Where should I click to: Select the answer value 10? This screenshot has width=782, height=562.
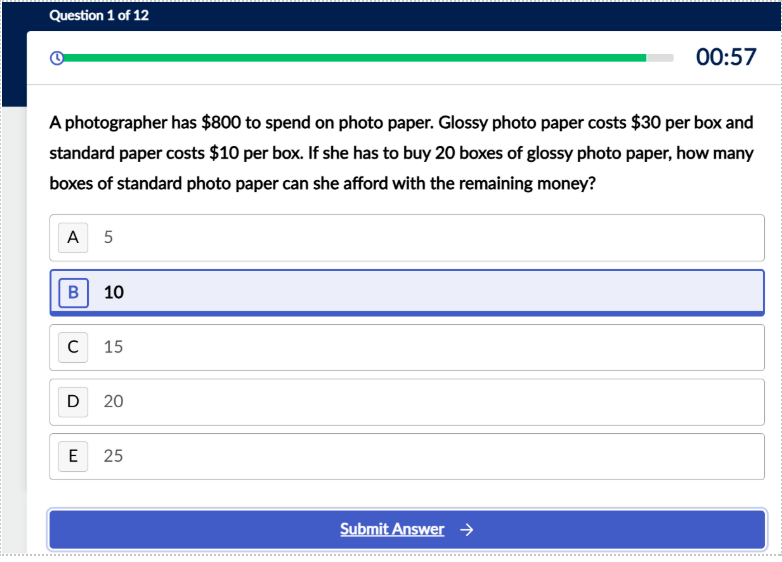[x=114, y=292]
